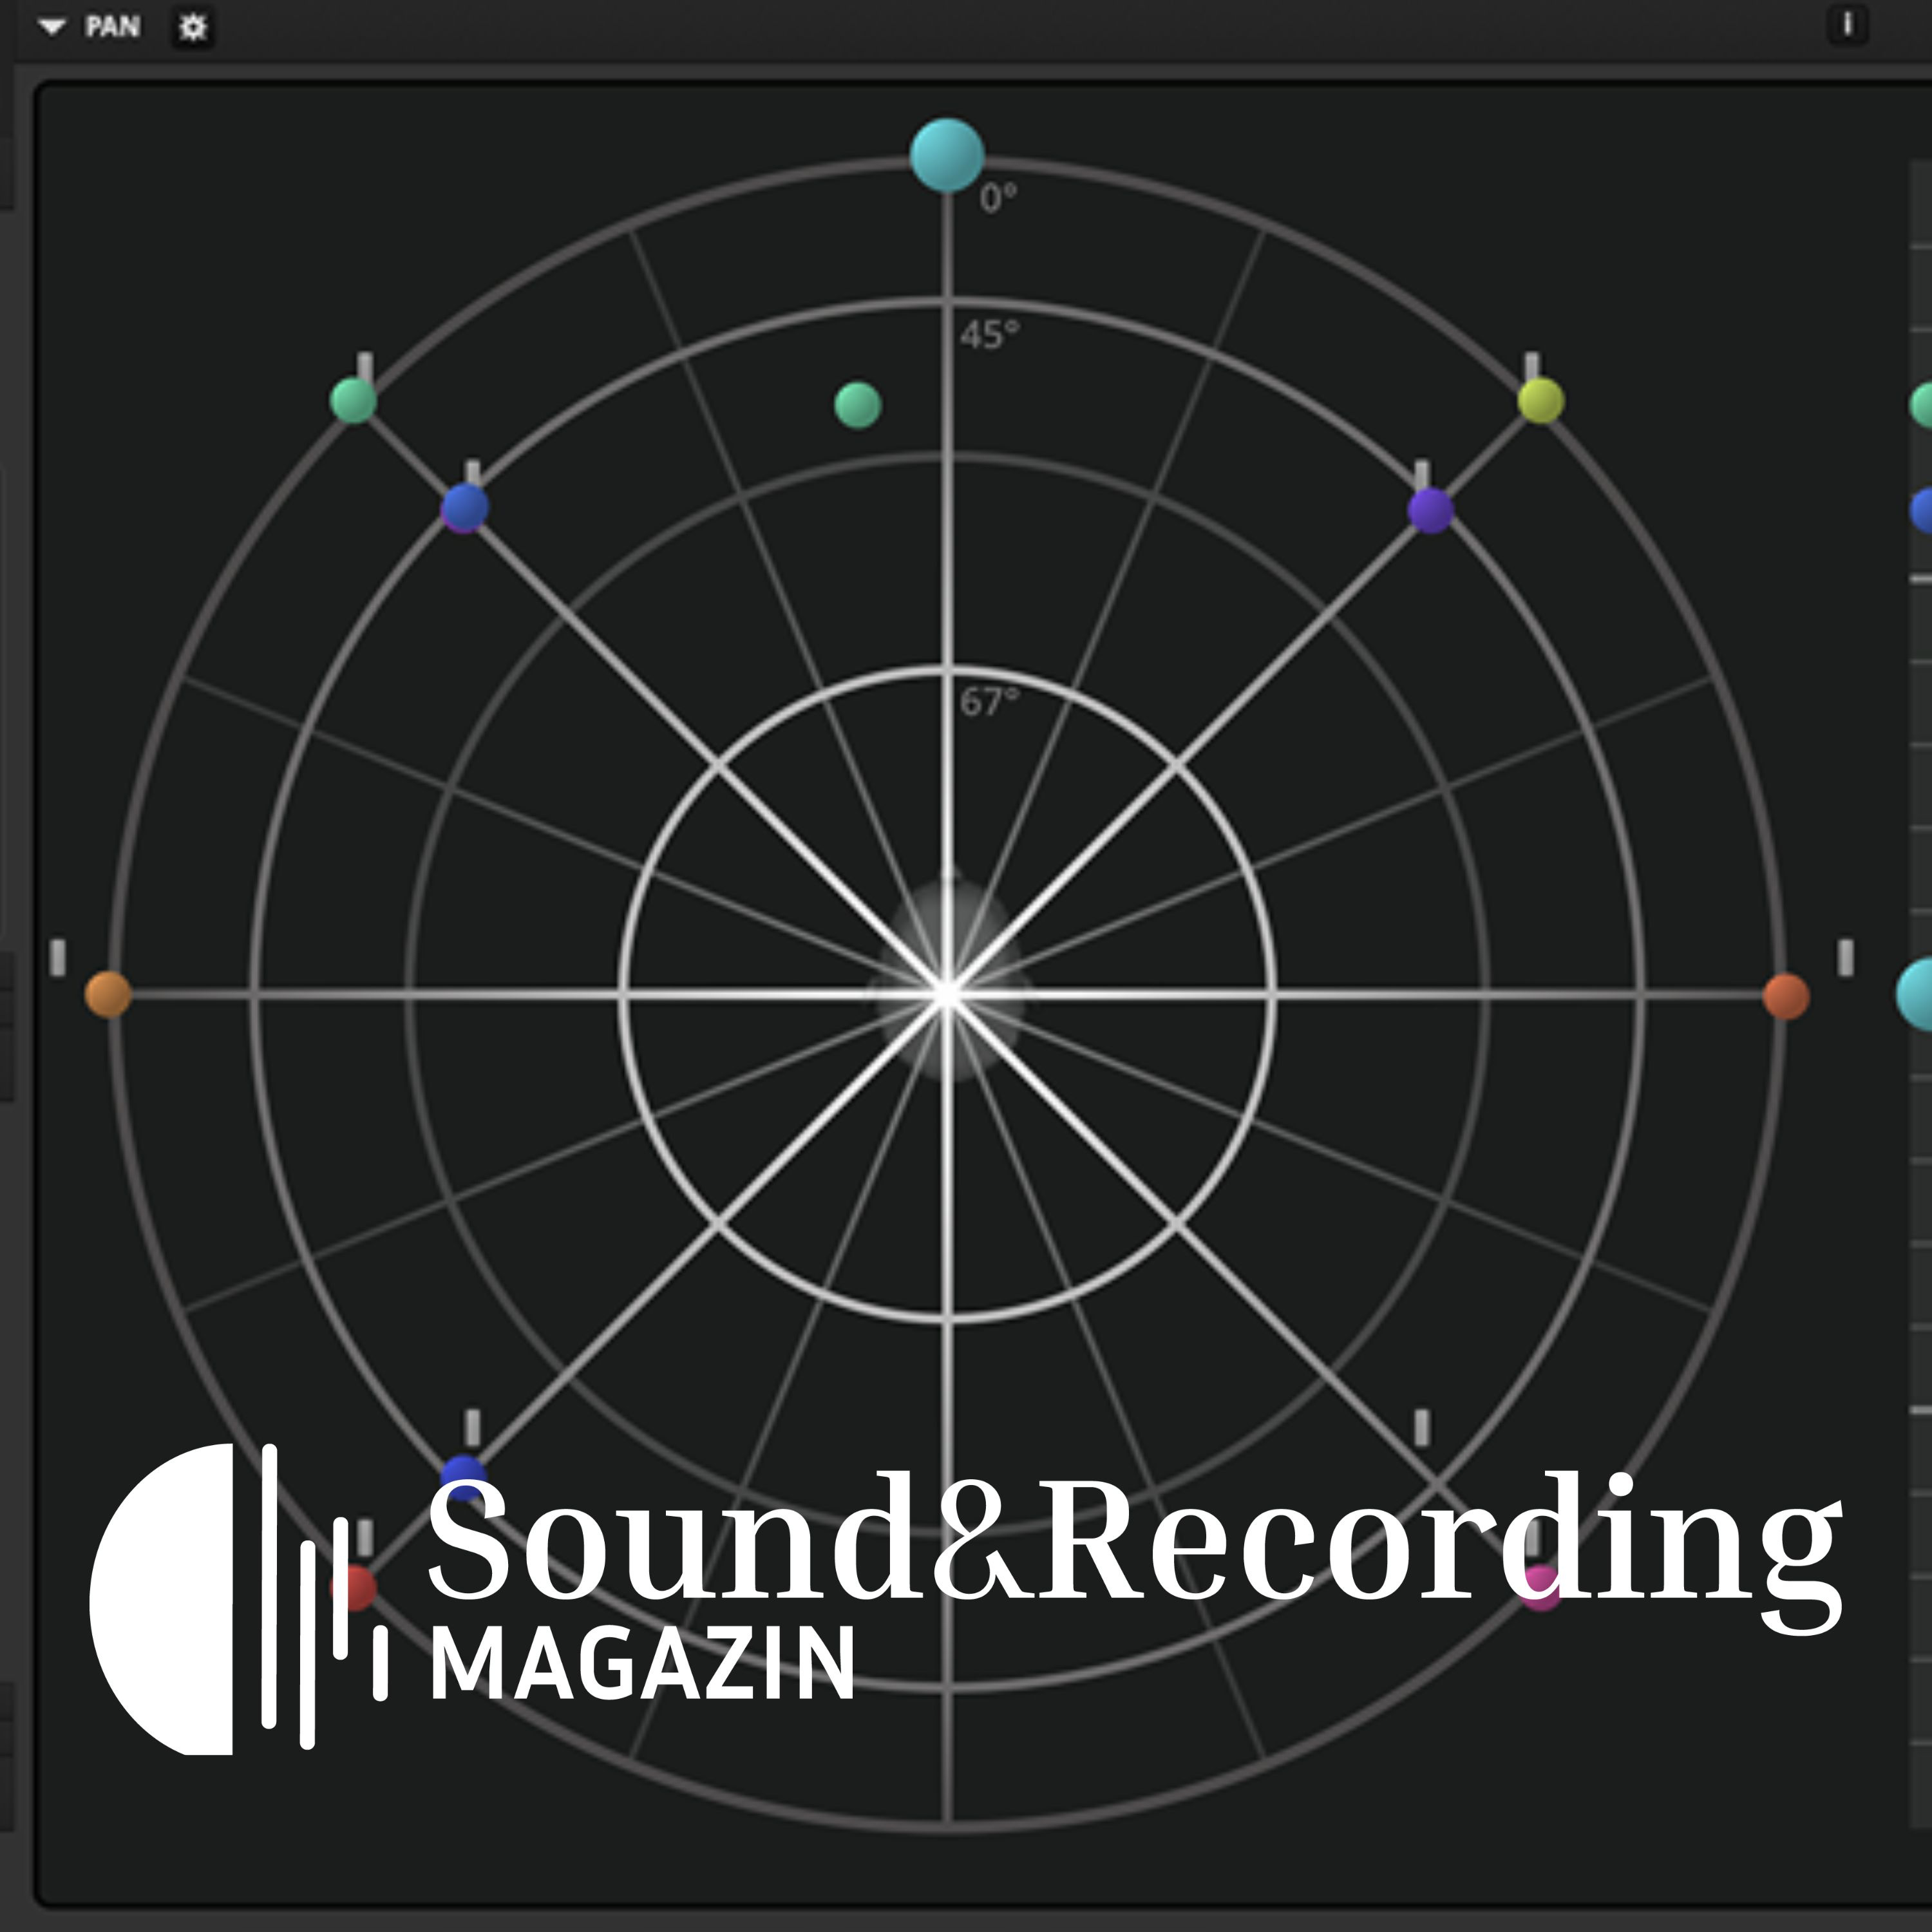Click the 67° elevation label

[990, 702]
